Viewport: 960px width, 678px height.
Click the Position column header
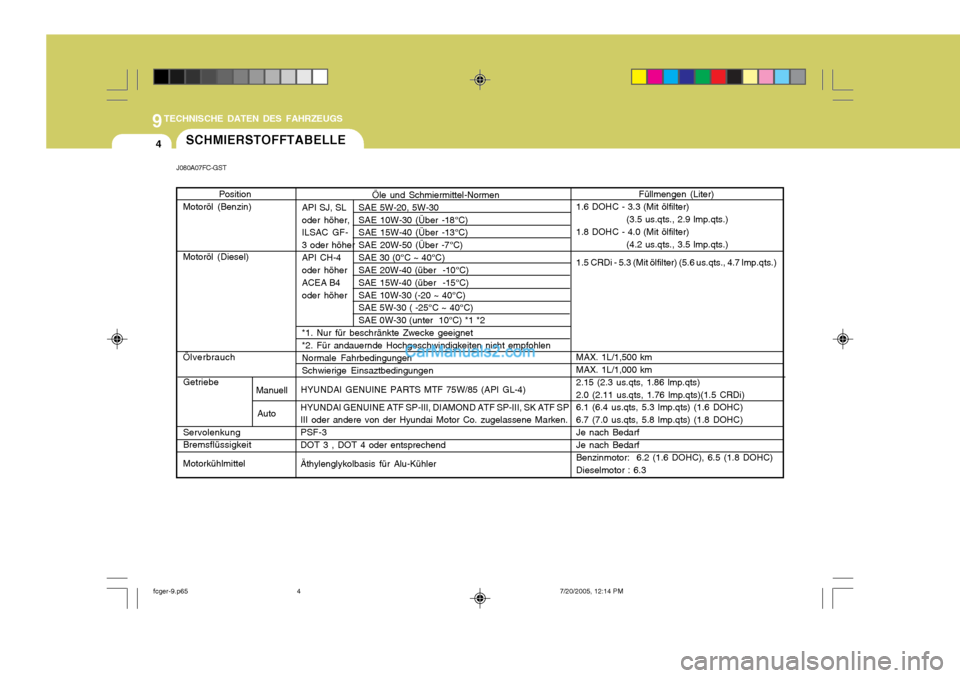pos(235,194)
